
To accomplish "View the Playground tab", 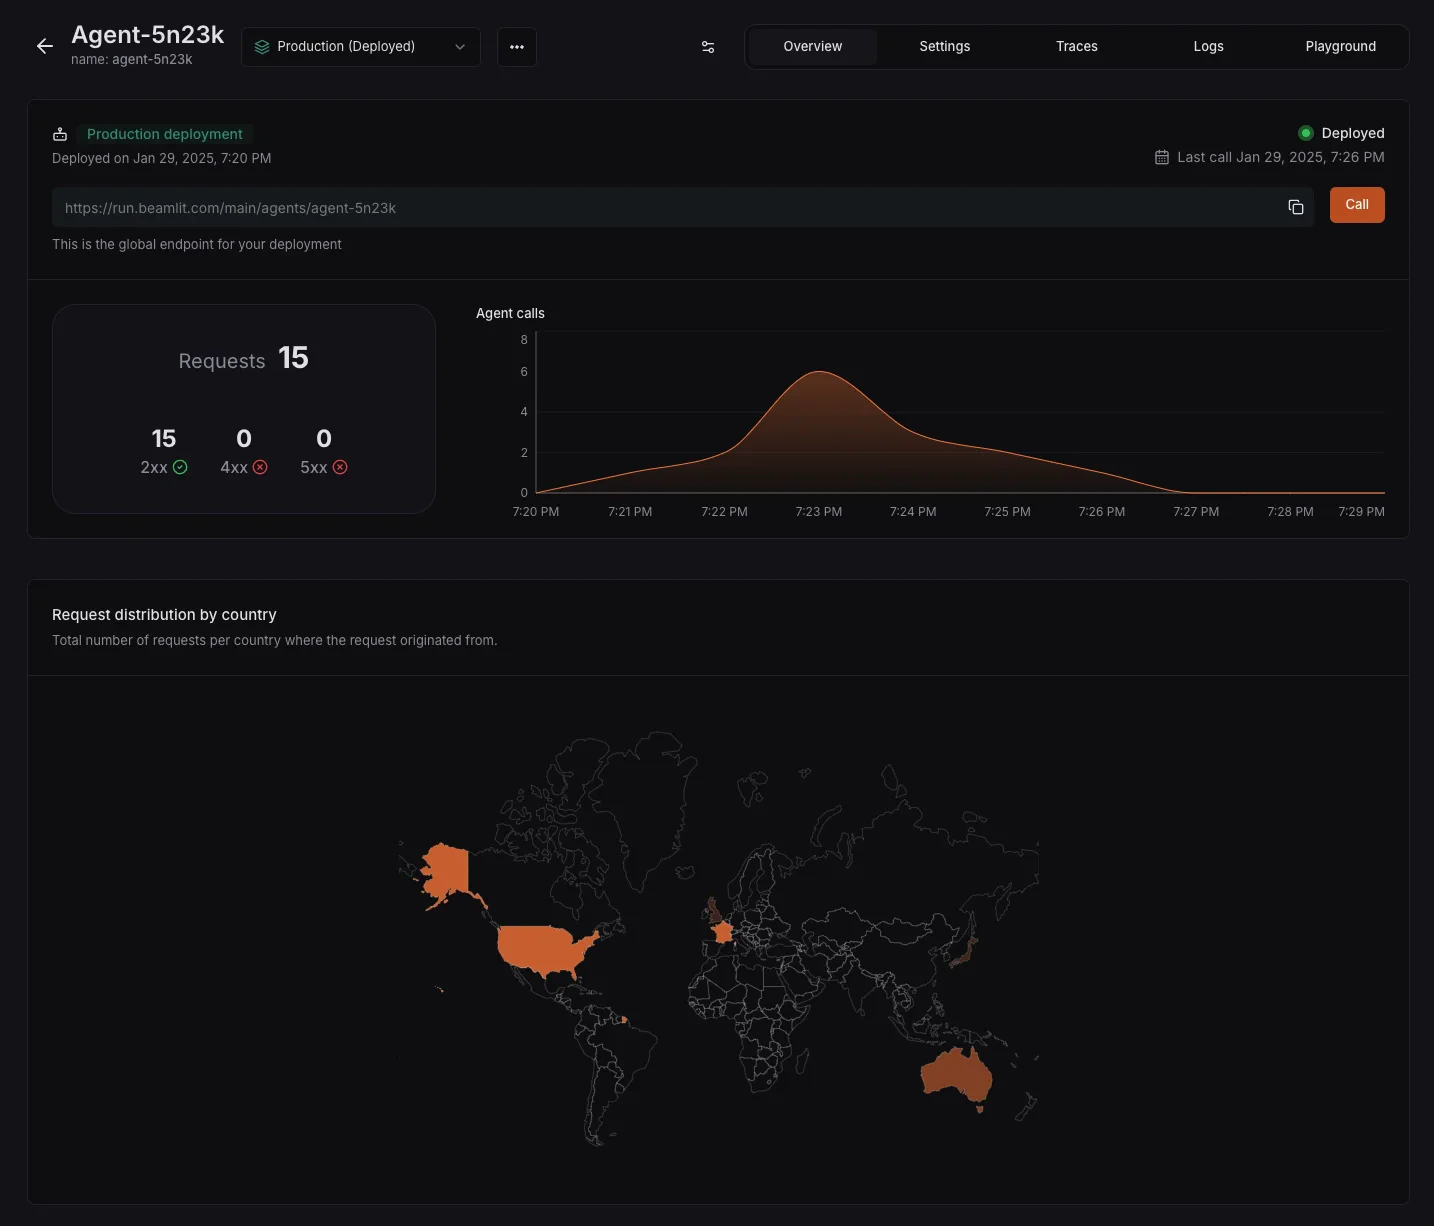I will [1340, 46].
